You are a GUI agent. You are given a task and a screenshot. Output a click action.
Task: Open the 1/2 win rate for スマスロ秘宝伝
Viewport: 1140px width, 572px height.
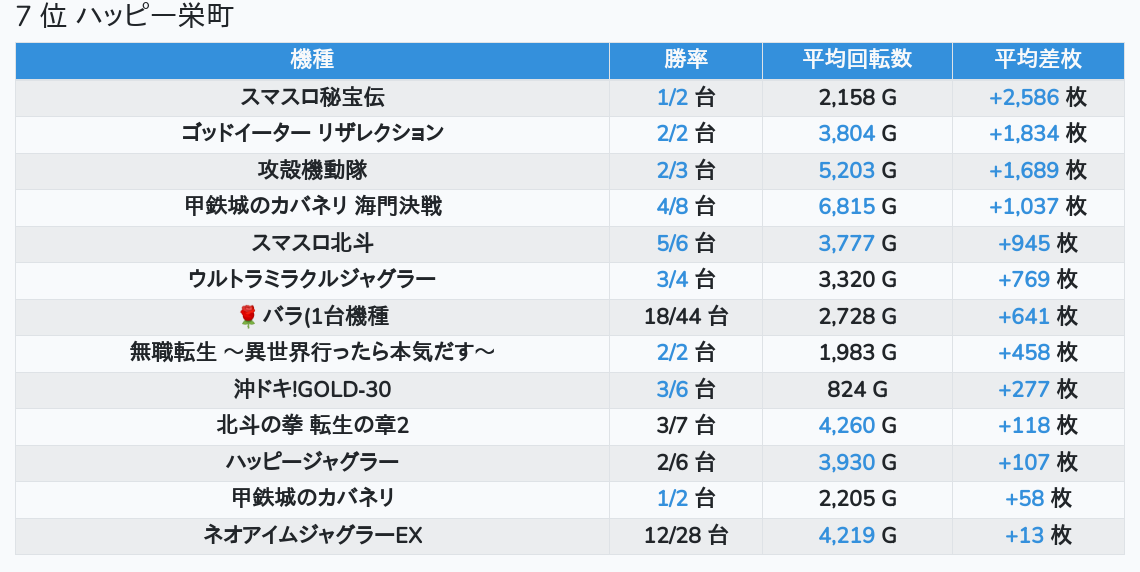(x=673, y=97)
